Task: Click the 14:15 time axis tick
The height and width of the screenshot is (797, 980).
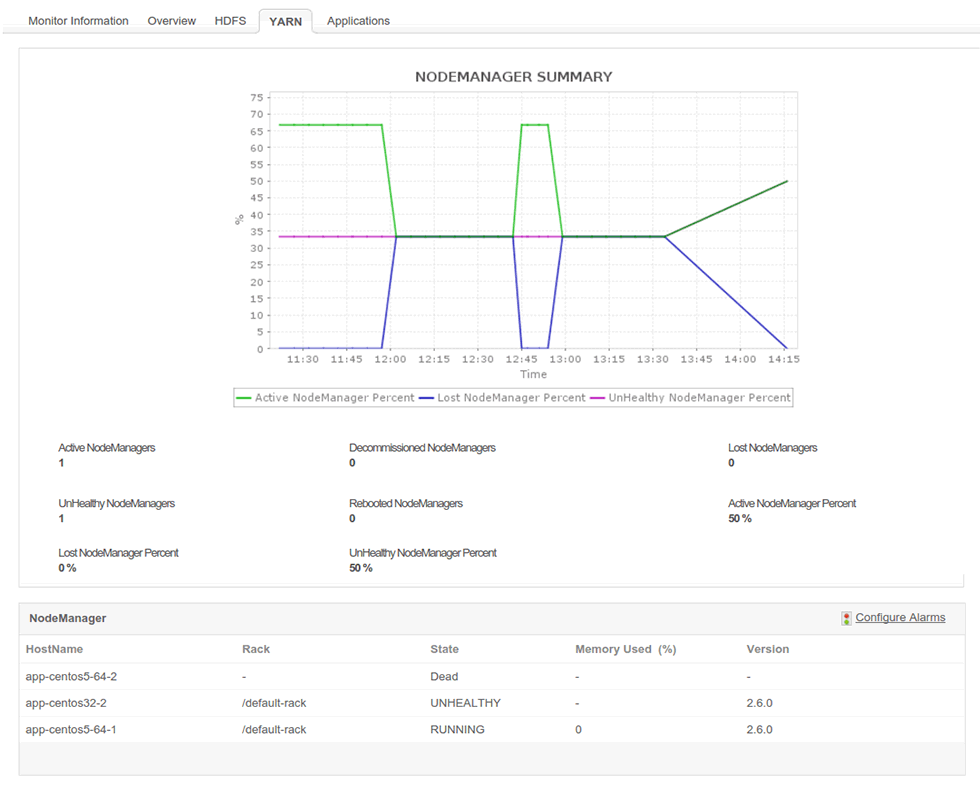Action: [784, 359]
